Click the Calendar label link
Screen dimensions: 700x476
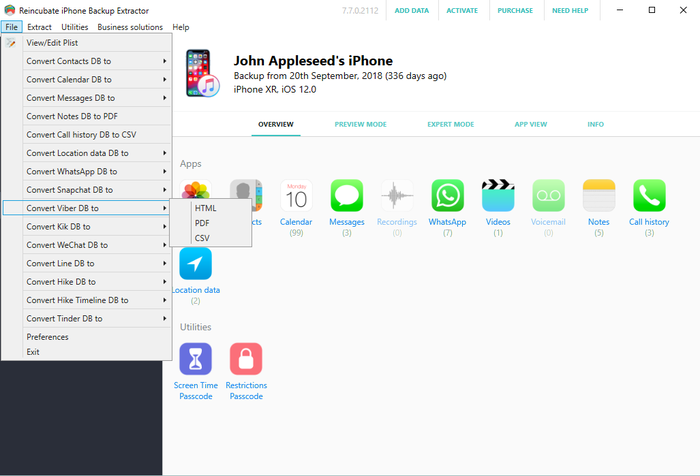(x=296, y=222)
